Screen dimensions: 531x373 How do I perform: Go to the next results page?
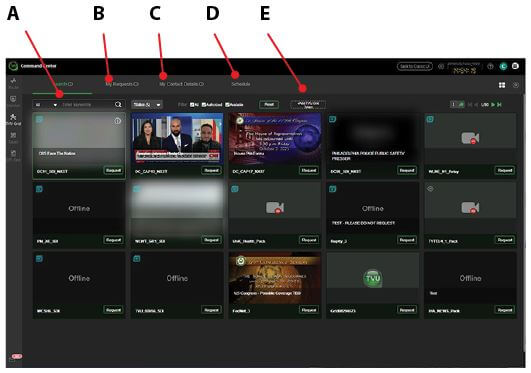[493, 105]
